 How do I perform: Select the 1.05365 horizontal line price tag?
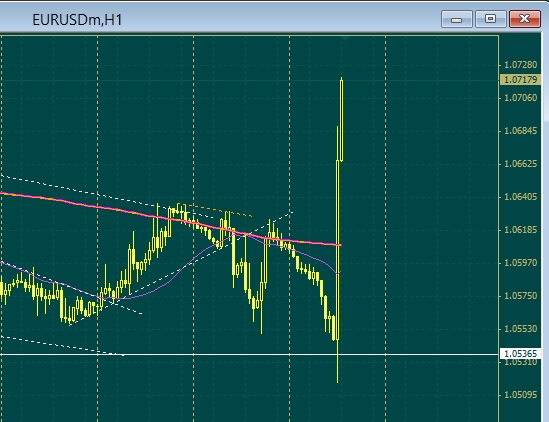(520, 354)
